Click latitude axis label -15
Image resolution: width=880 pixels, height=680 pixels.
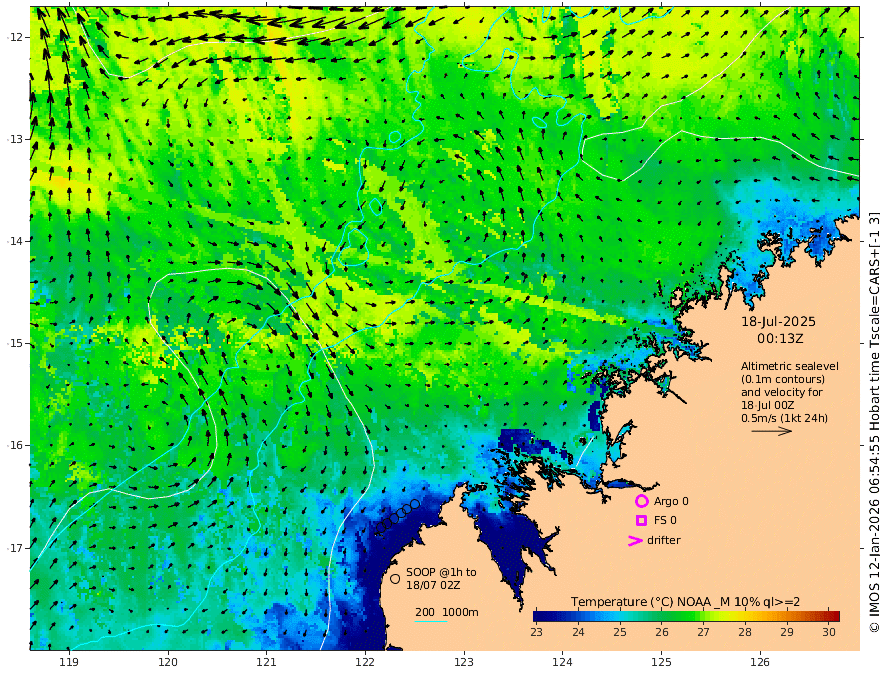click(x=16, y=343)
